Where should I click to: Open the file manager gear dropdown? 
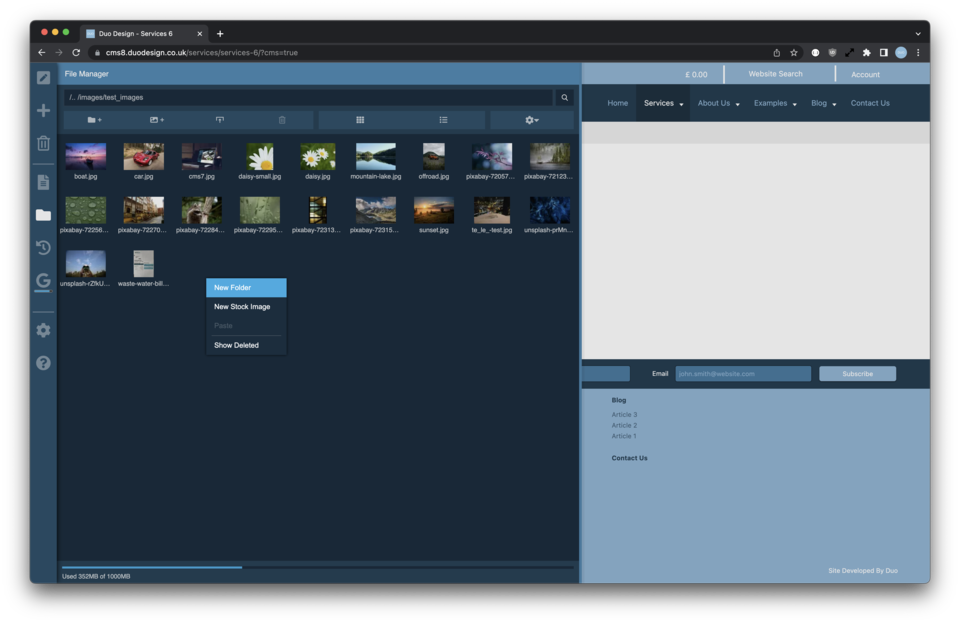coord(531,120)
